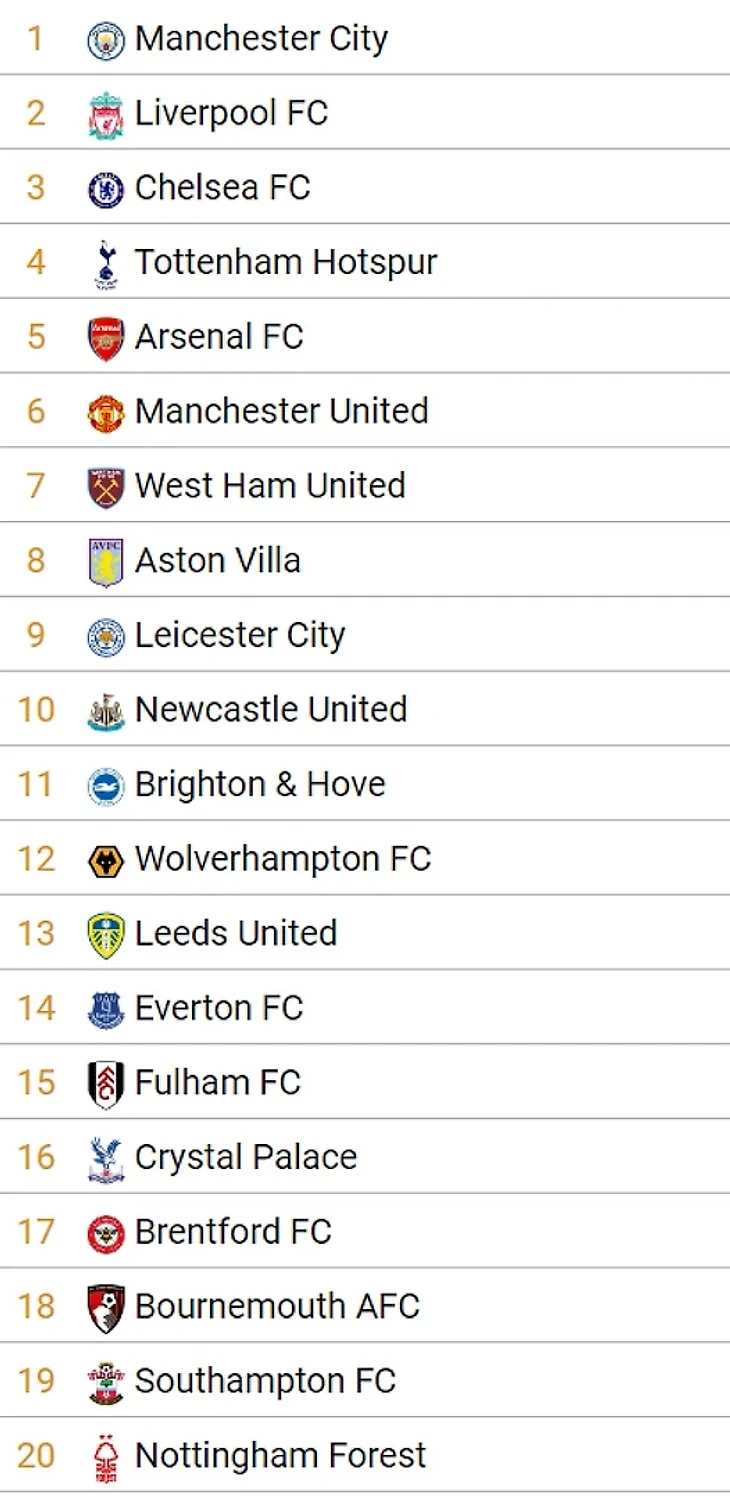Image resolution: width=730 pixels, height=1499 pixels.
Task: Click the Arsenal FC cannon crest
Action: (106, 338)
